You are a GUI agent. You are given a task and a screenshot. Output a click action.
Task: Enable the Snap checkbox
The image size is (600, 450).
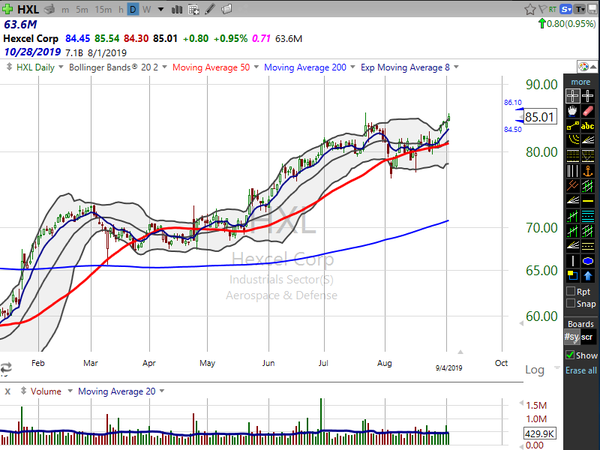(x=570, y=304)
